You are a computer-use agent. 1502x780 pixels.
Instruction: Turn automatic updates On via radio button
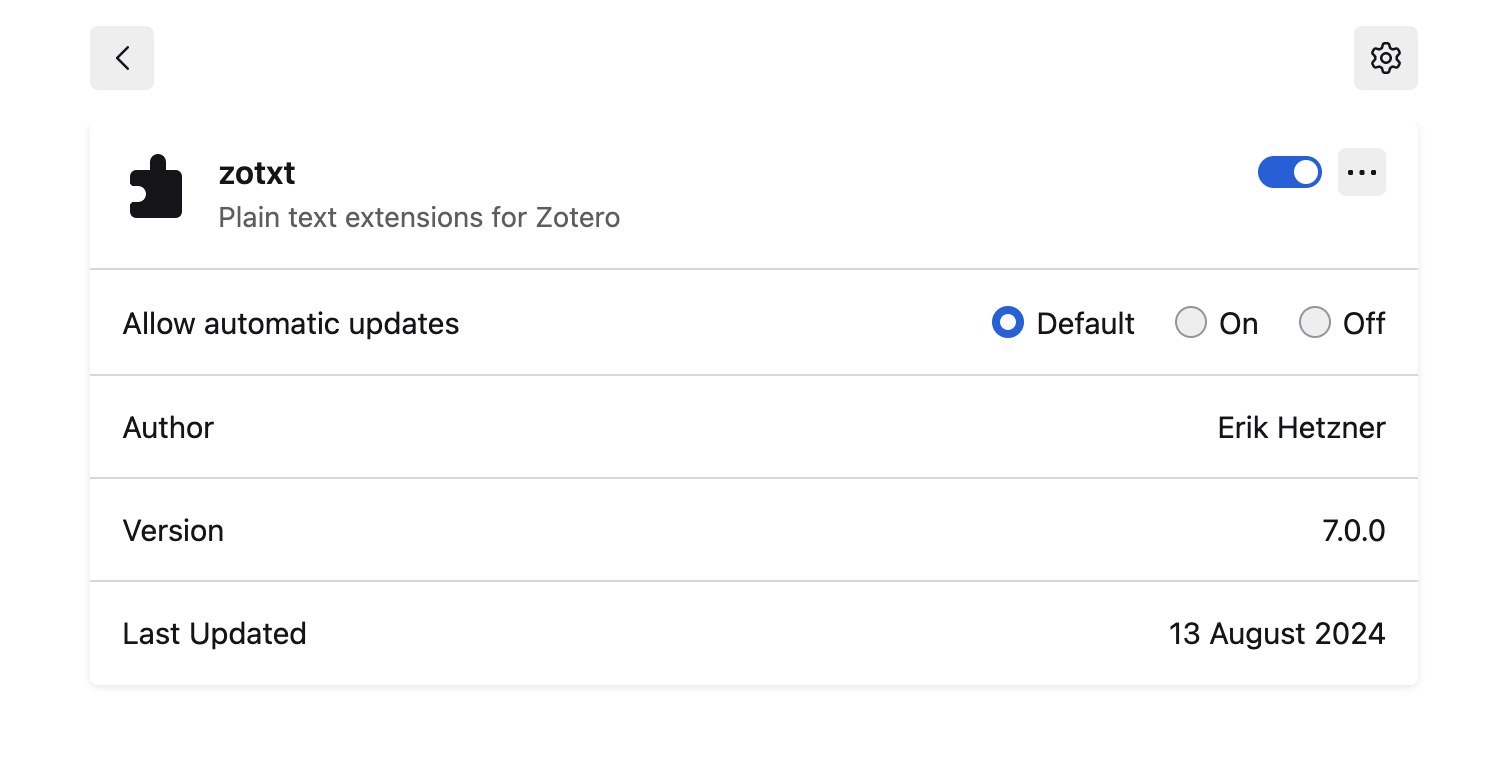coord(1190,323)
